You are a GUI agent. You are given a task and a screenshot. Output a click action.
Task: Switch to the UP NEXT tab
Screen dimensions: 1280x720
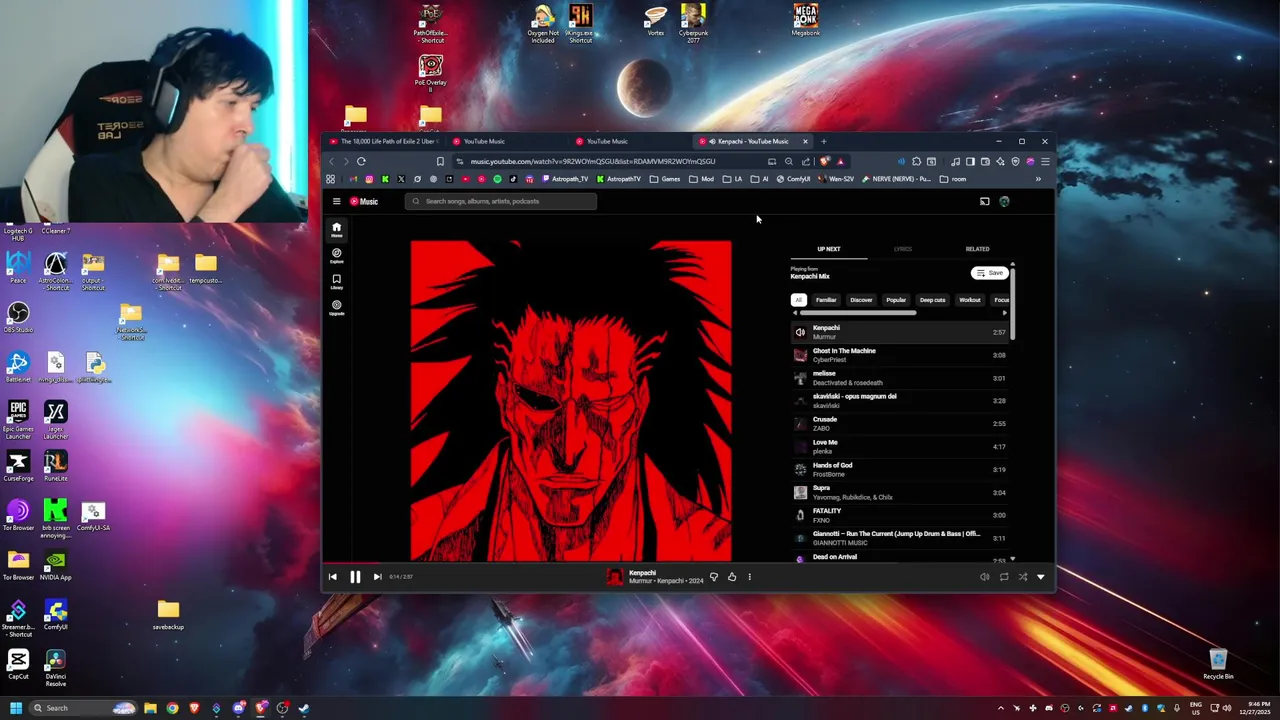[x=828, y=249]
